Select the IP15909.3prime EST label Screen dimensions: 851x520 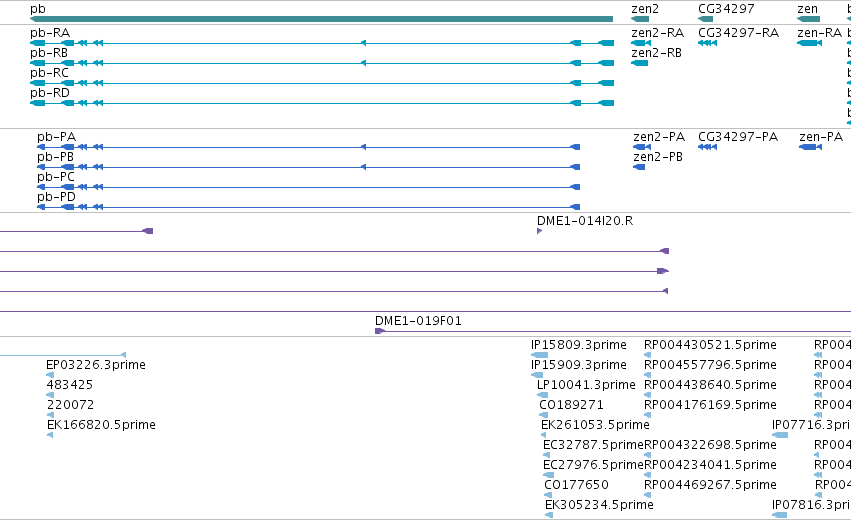coord(579,365)
